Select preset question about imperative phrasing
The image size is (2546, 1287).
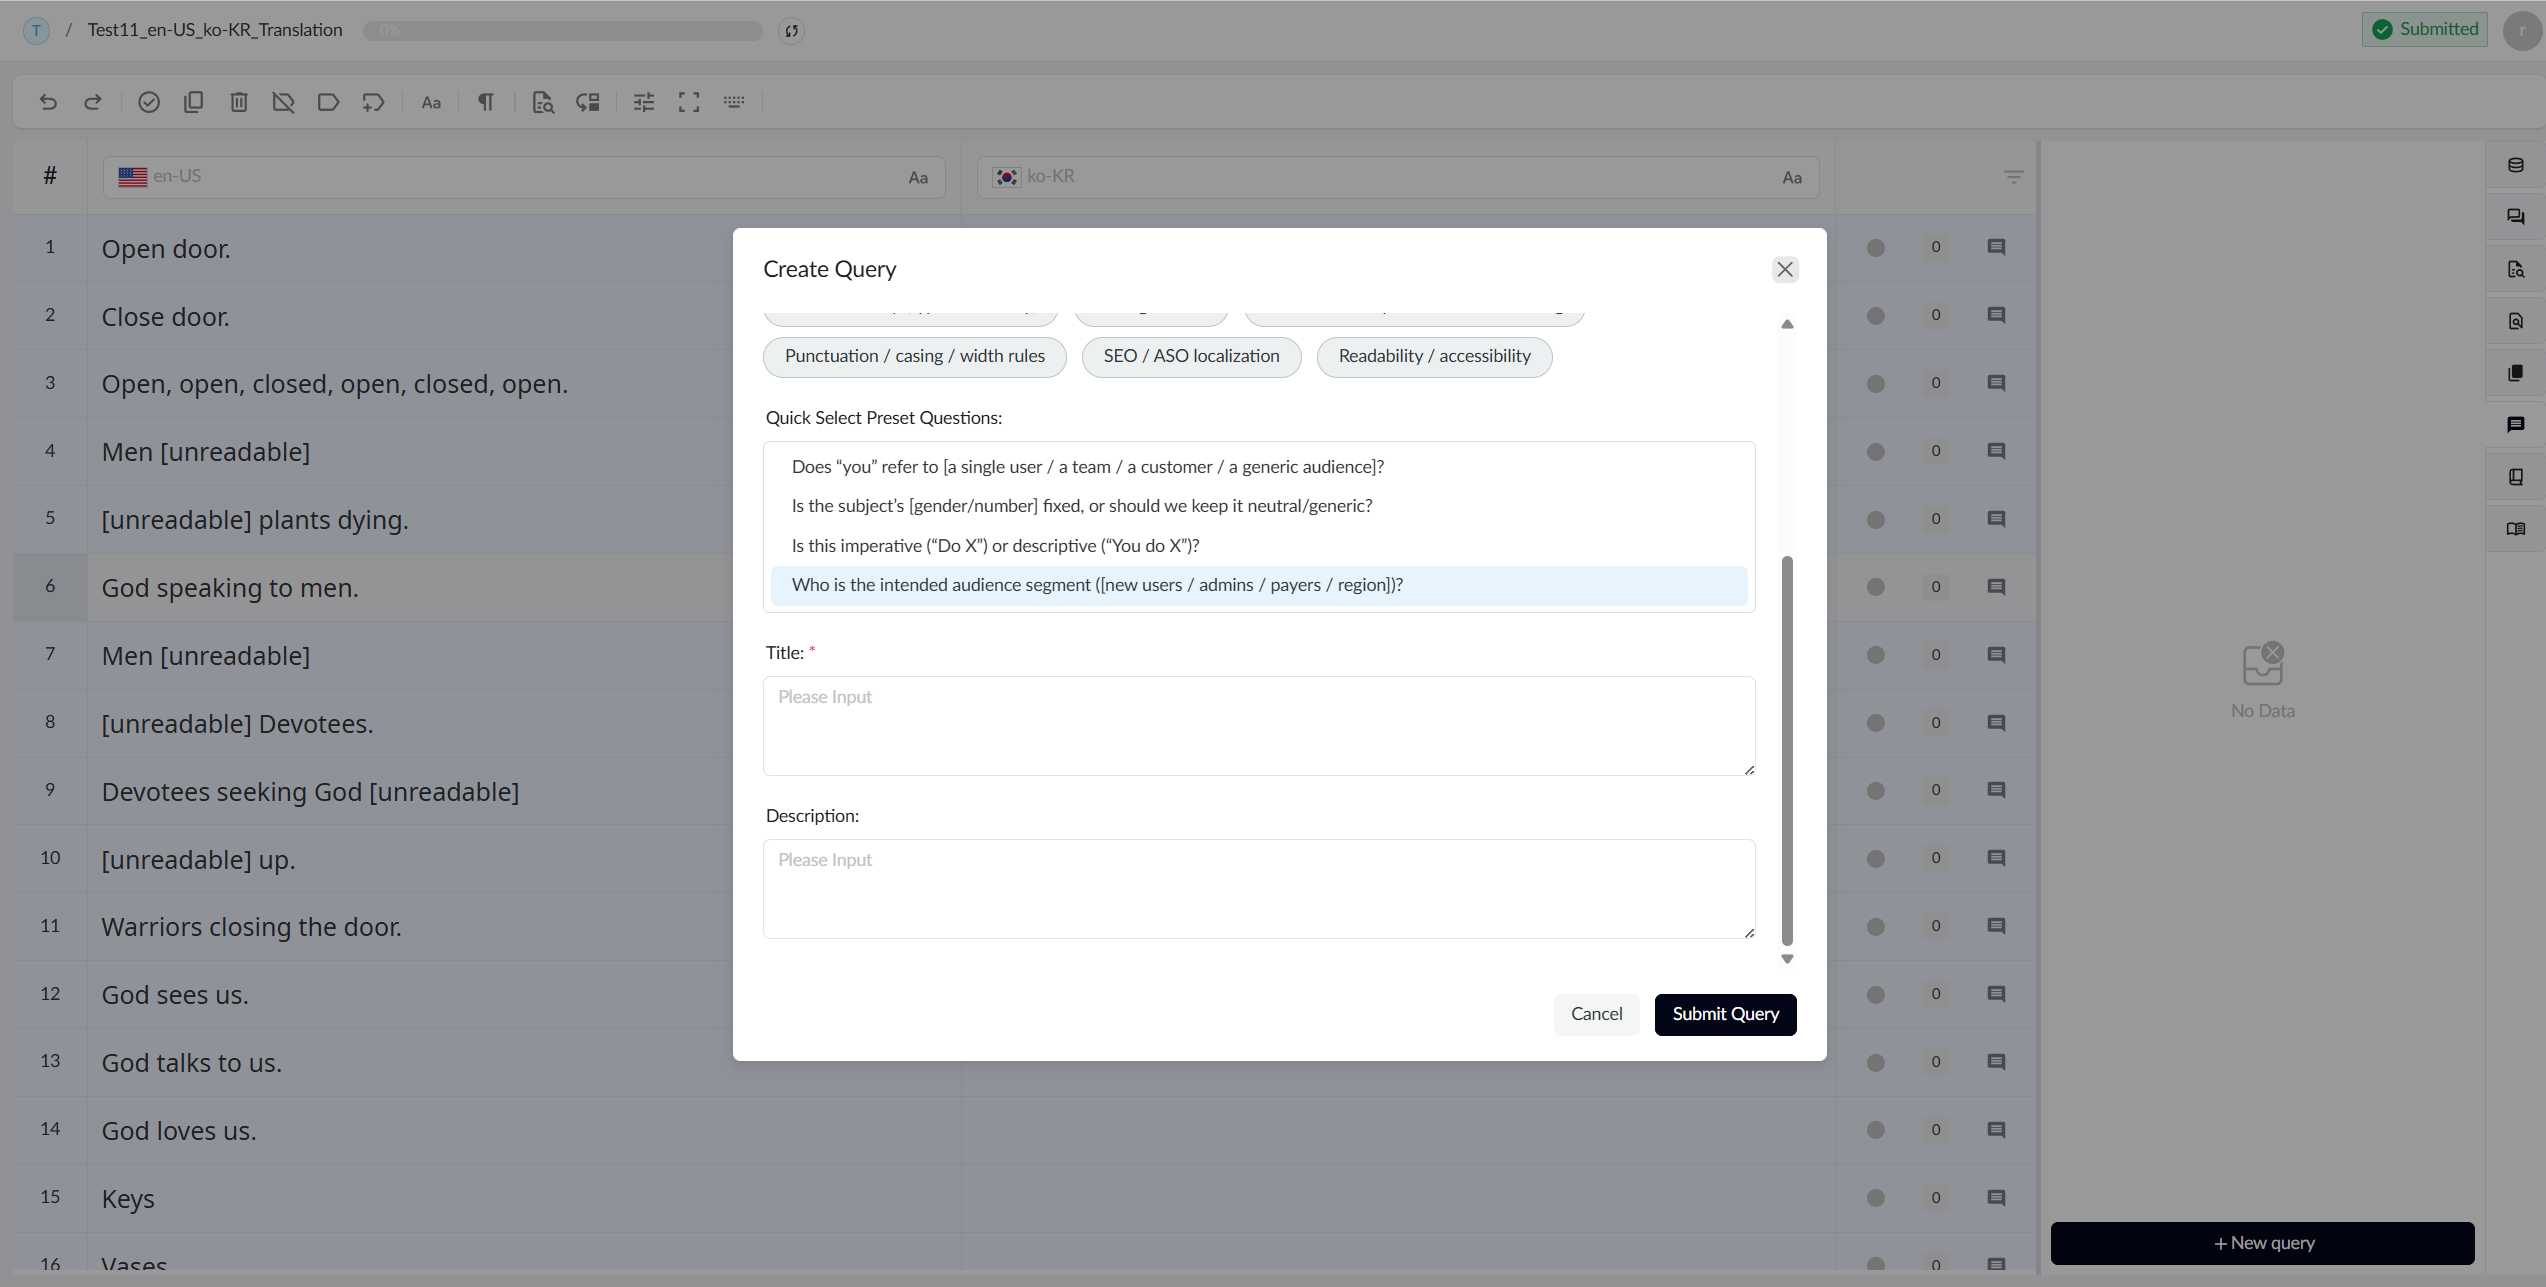995,545
